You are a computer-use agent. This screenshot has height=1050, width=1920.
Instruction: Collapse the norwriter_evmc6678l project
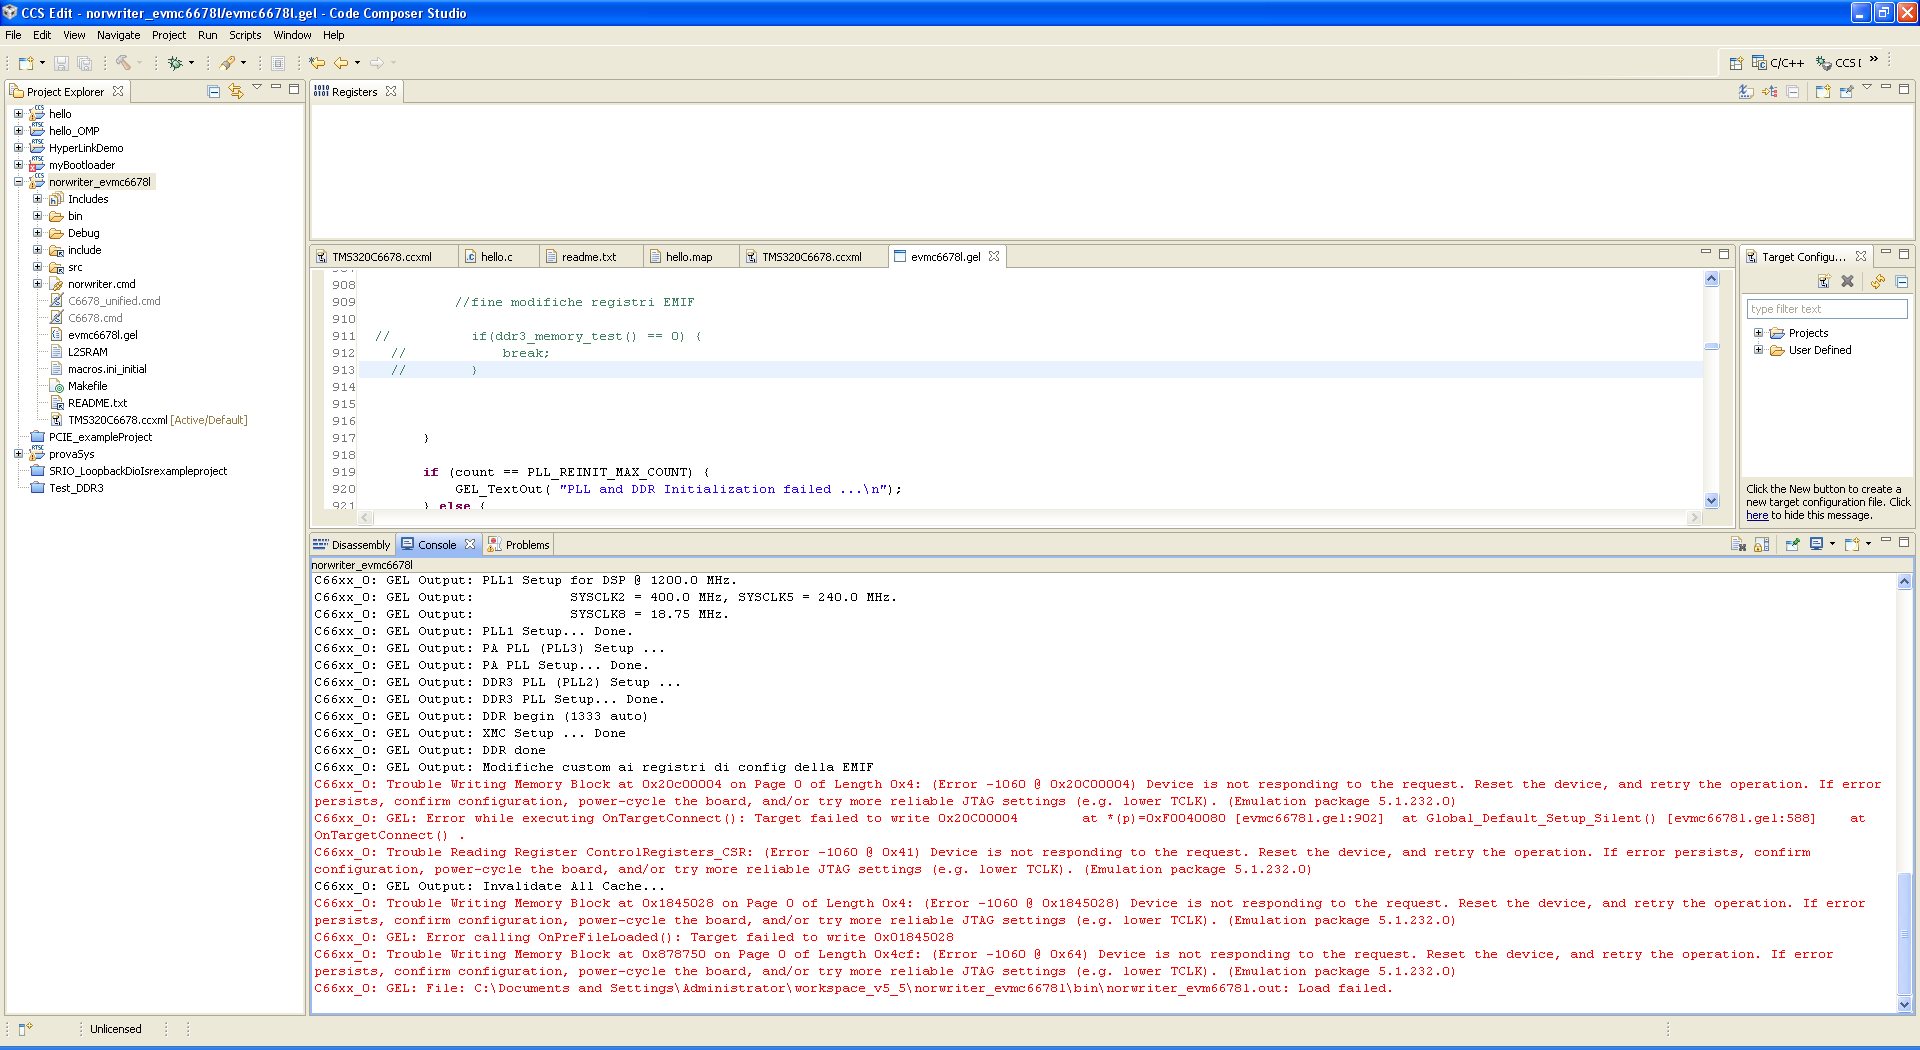[18, 182]
